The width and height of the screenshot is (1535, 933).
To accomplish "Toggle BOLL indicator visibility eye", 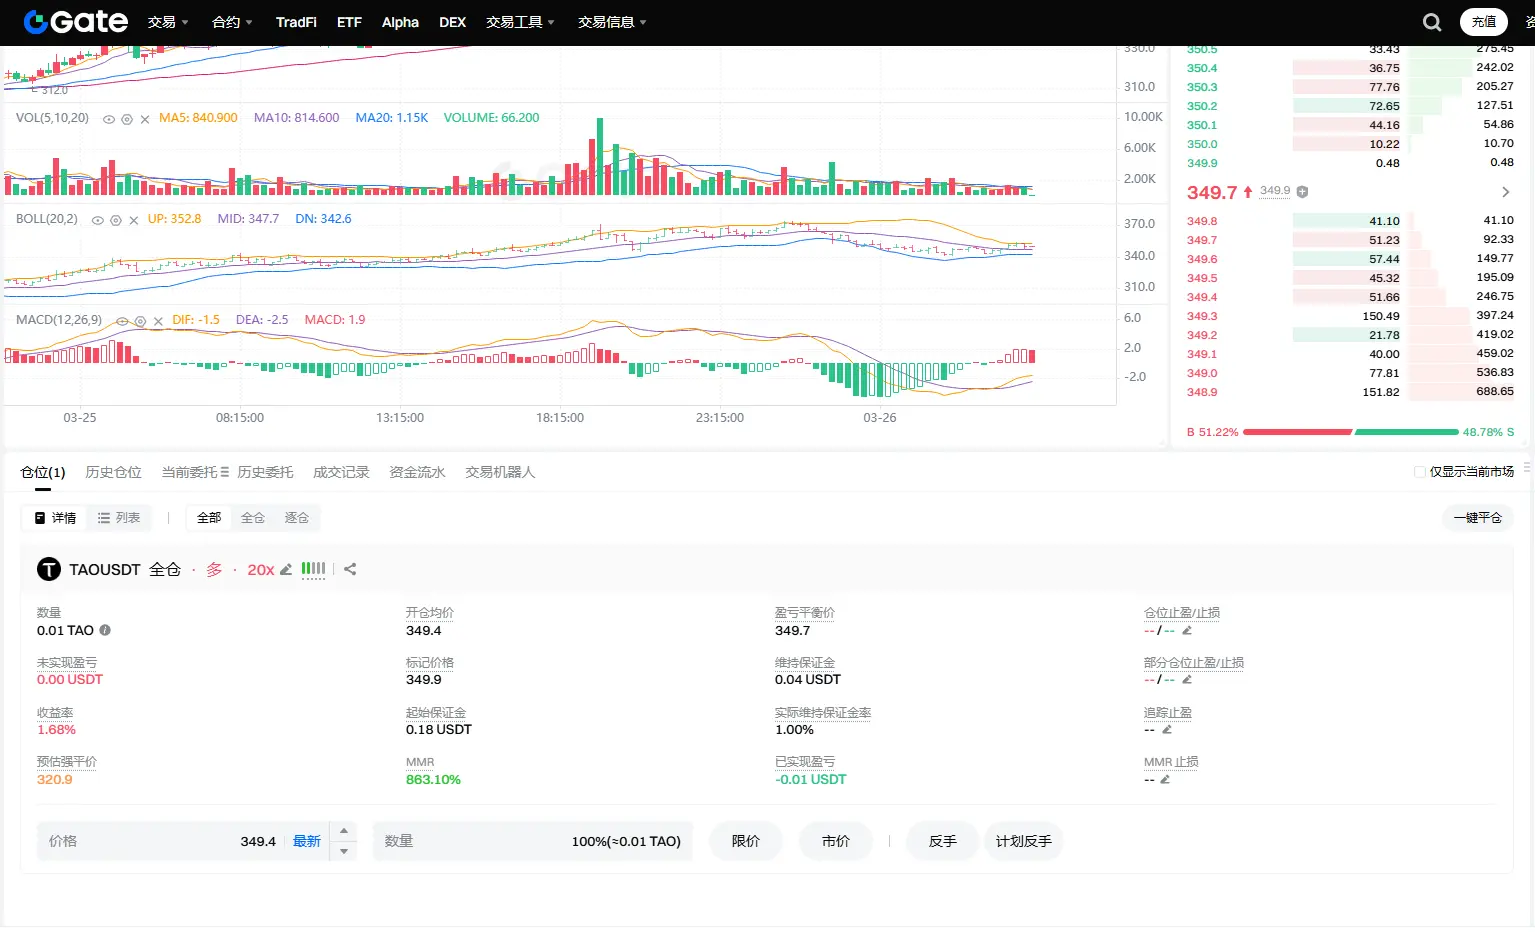I will click(97, 220).
